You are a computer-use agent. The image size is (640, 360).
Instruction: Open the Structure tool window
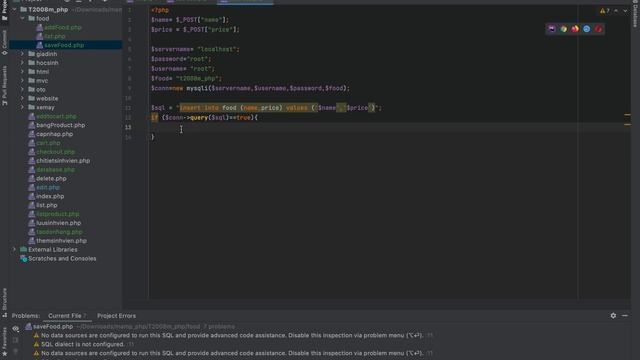pyautogui.click(x=4, y=302)
